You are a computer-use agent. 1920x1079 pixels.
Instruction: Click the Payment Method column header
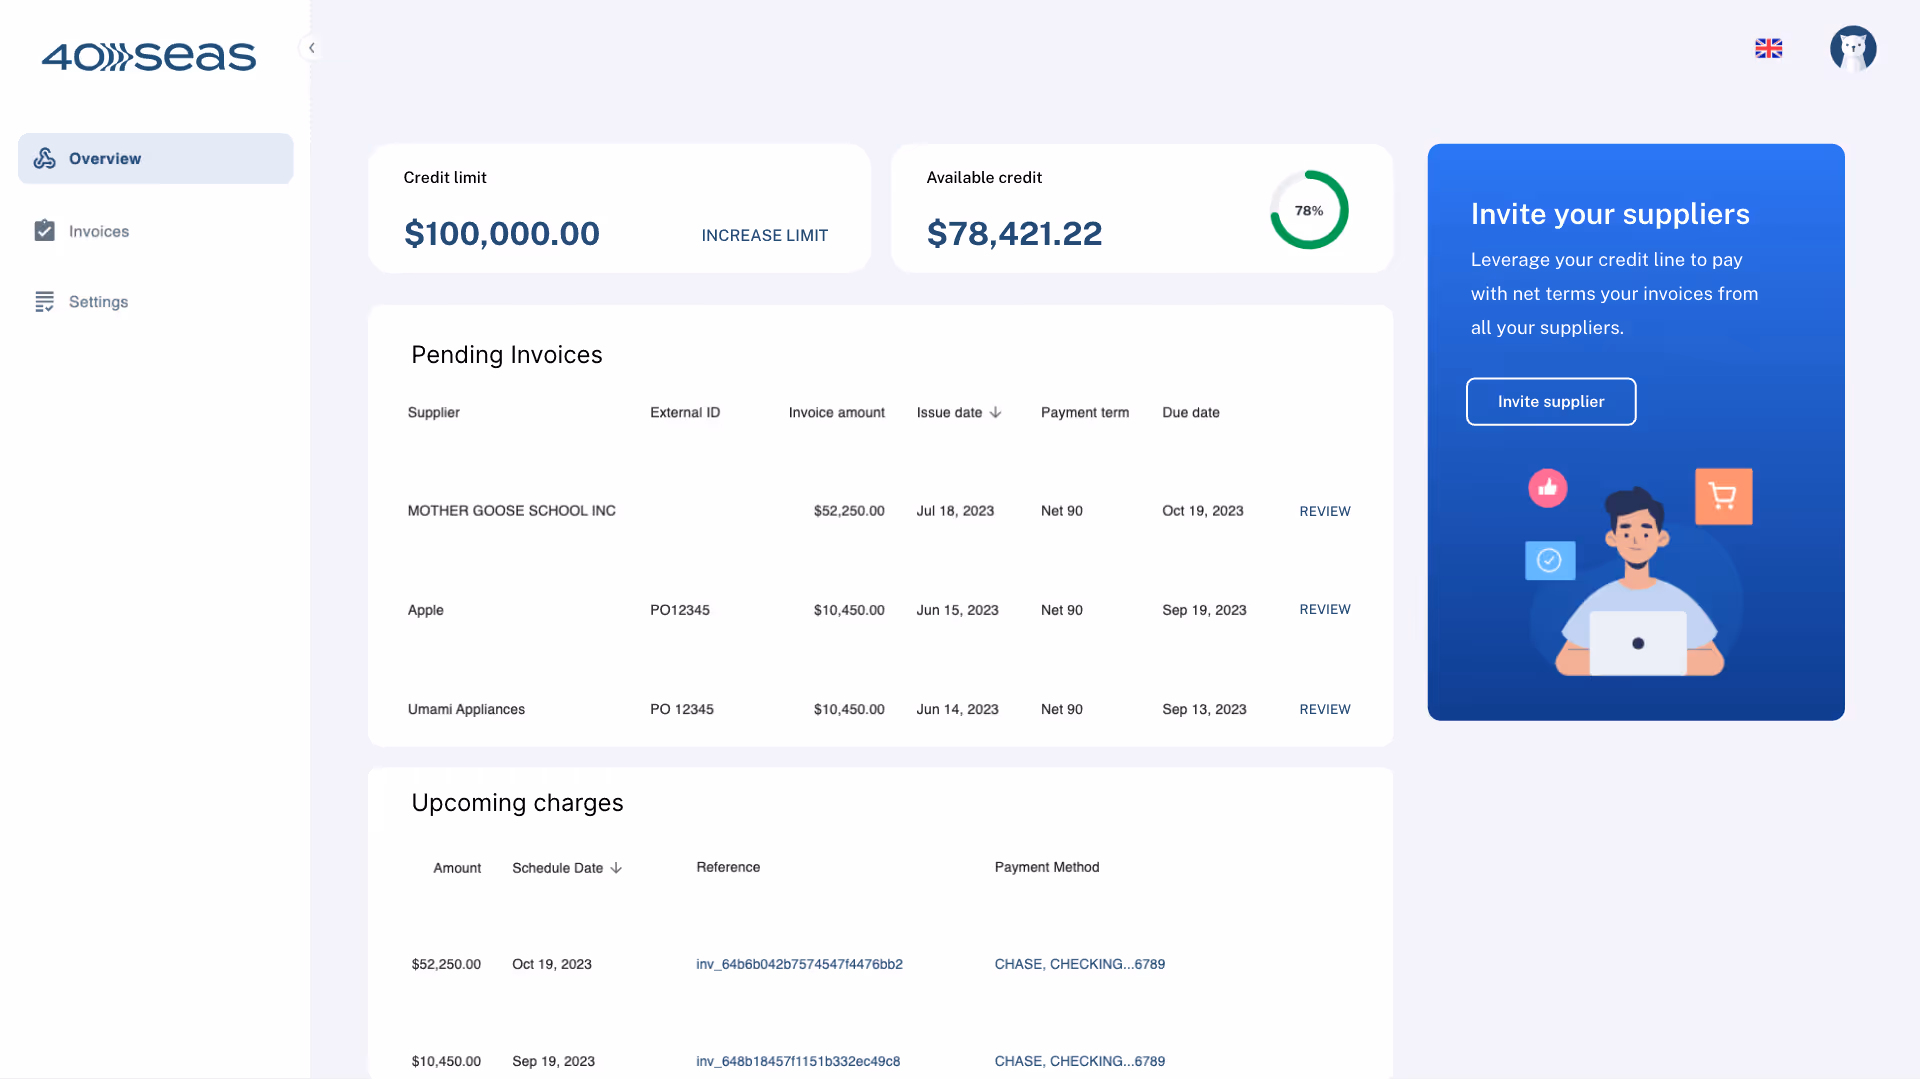pos(1046,867)
